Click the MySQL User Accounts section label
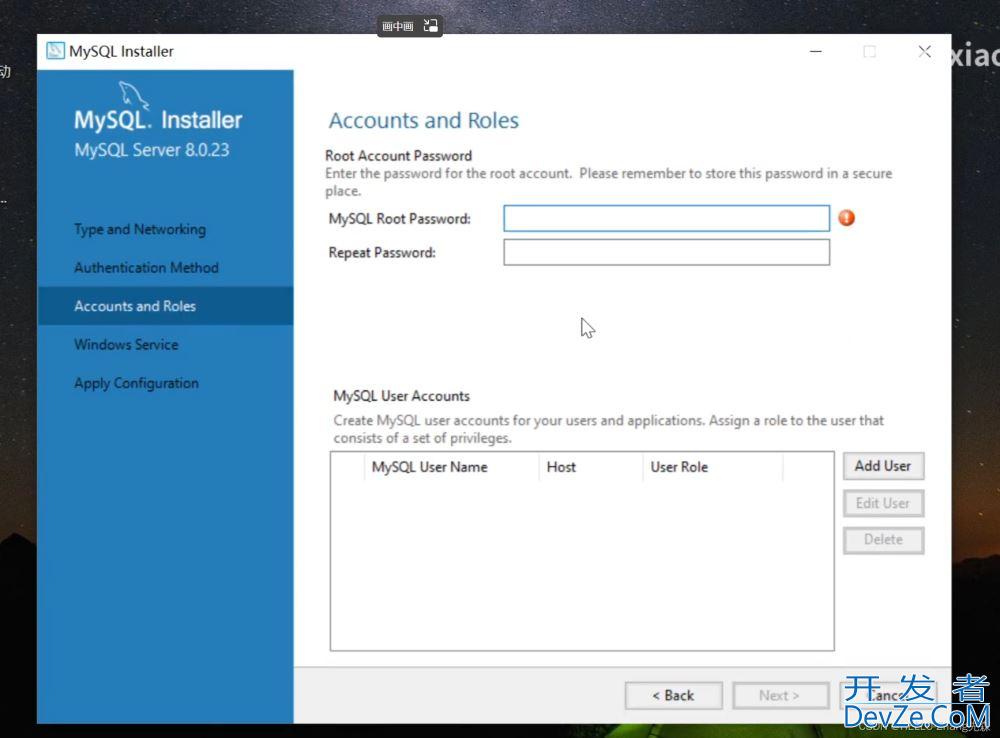The height and width of the screenshot is (738, 1000). click(x=401, y=396)
